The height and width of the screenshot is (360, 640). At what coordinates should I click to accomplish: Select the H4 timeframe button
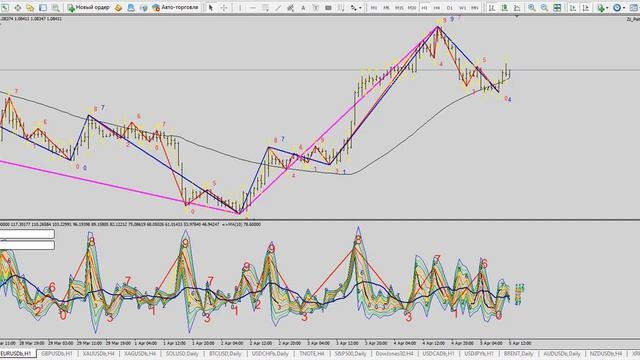coord(437,8)
